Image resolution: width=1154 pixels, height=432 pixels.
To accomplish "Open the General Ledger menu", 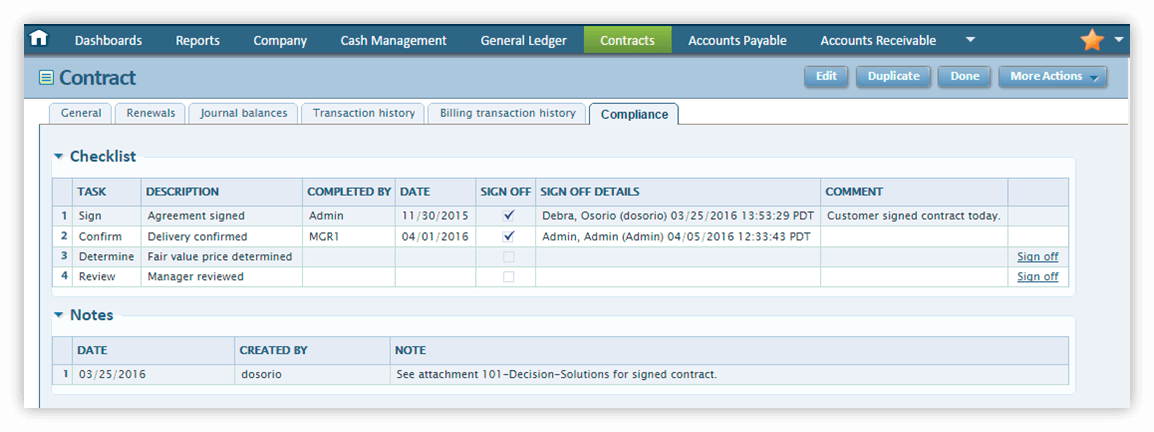I will 523,41.
